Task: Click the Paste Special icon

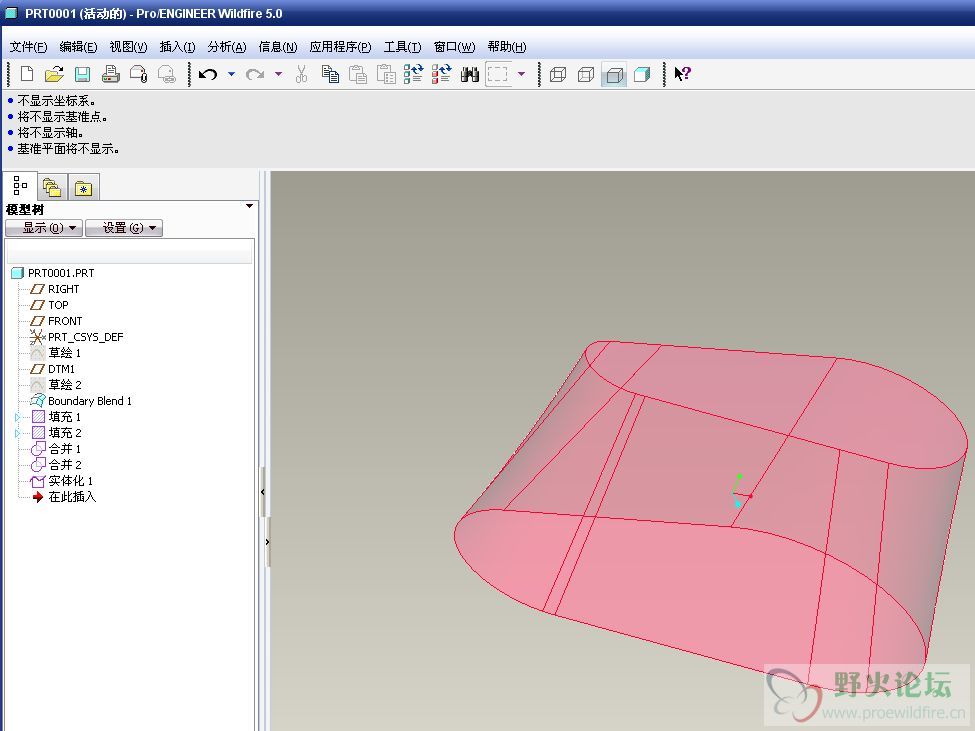Action: point(386,74)
